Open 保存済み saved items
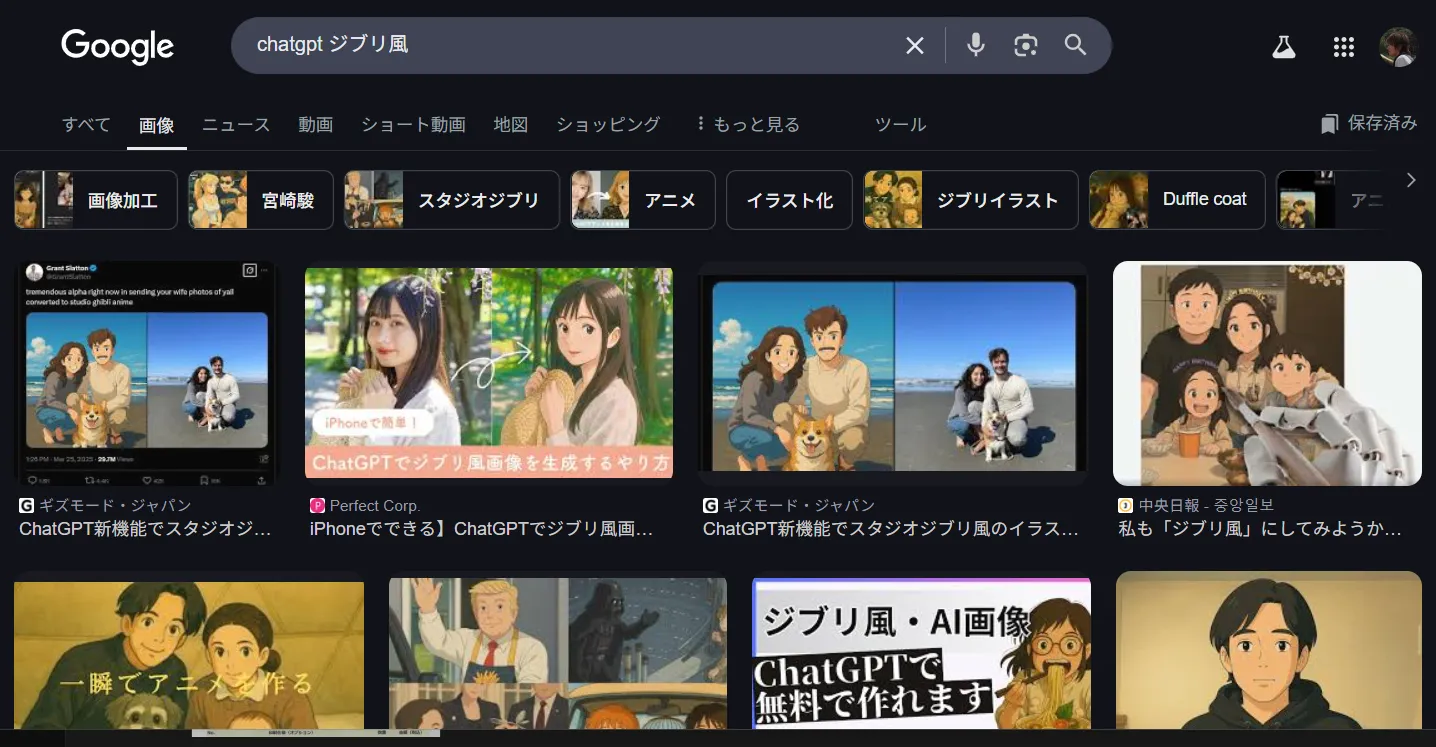The width and height of the screenshot is (1436, 747). tap(1369, 123)
